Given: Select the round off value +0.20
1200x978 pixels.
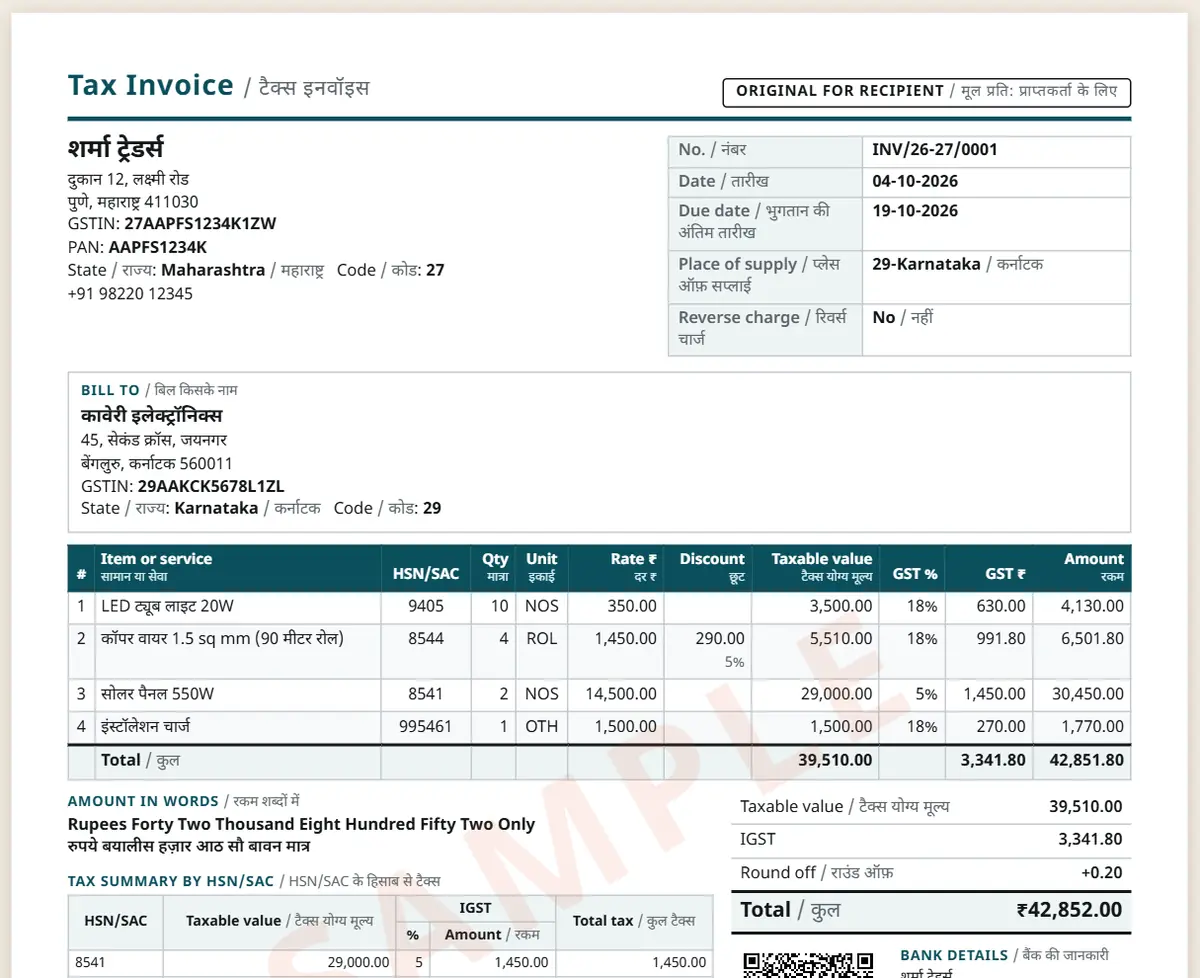Looking at the screenshot, I should [x=1102, y=873].
